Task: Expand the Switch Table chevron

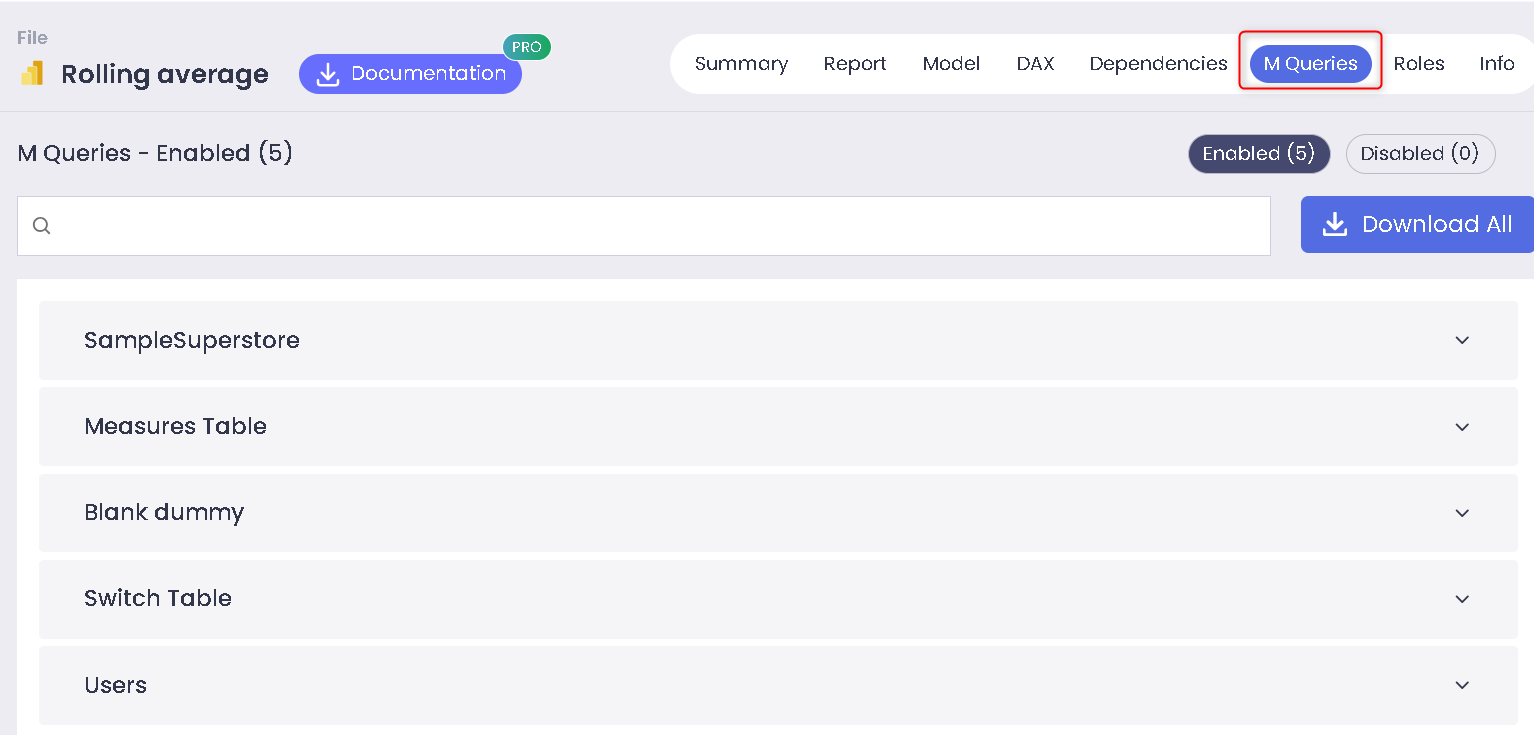Action: click(x=1462, y=599)
